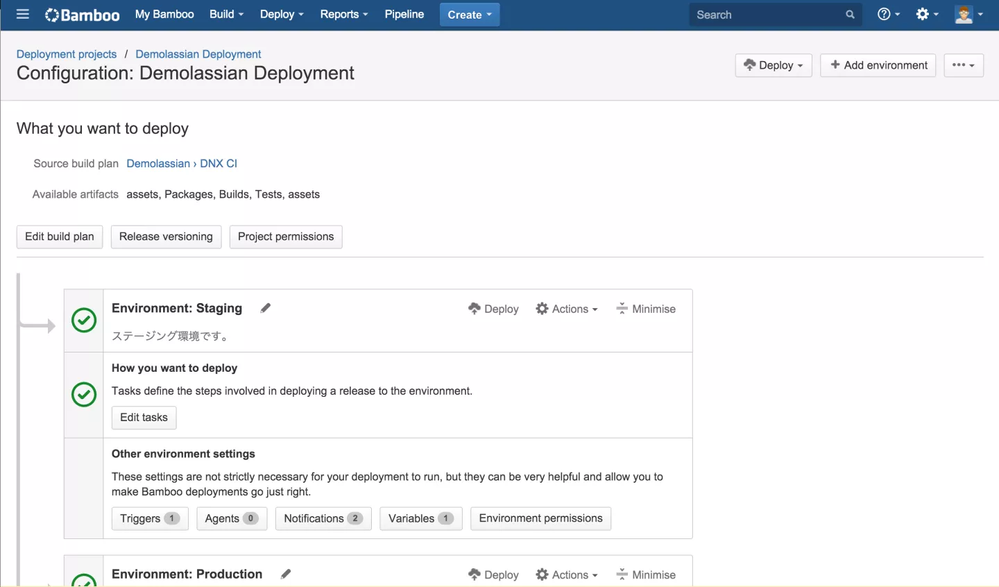Open the Pipeline nav item
Screen dimensions: 999x587
(404, 14)
